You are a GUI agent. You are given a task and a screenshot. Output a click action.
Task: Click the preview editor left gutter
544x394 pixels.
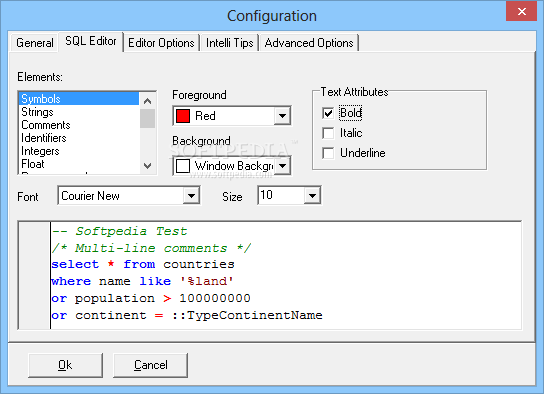[35, 276]
